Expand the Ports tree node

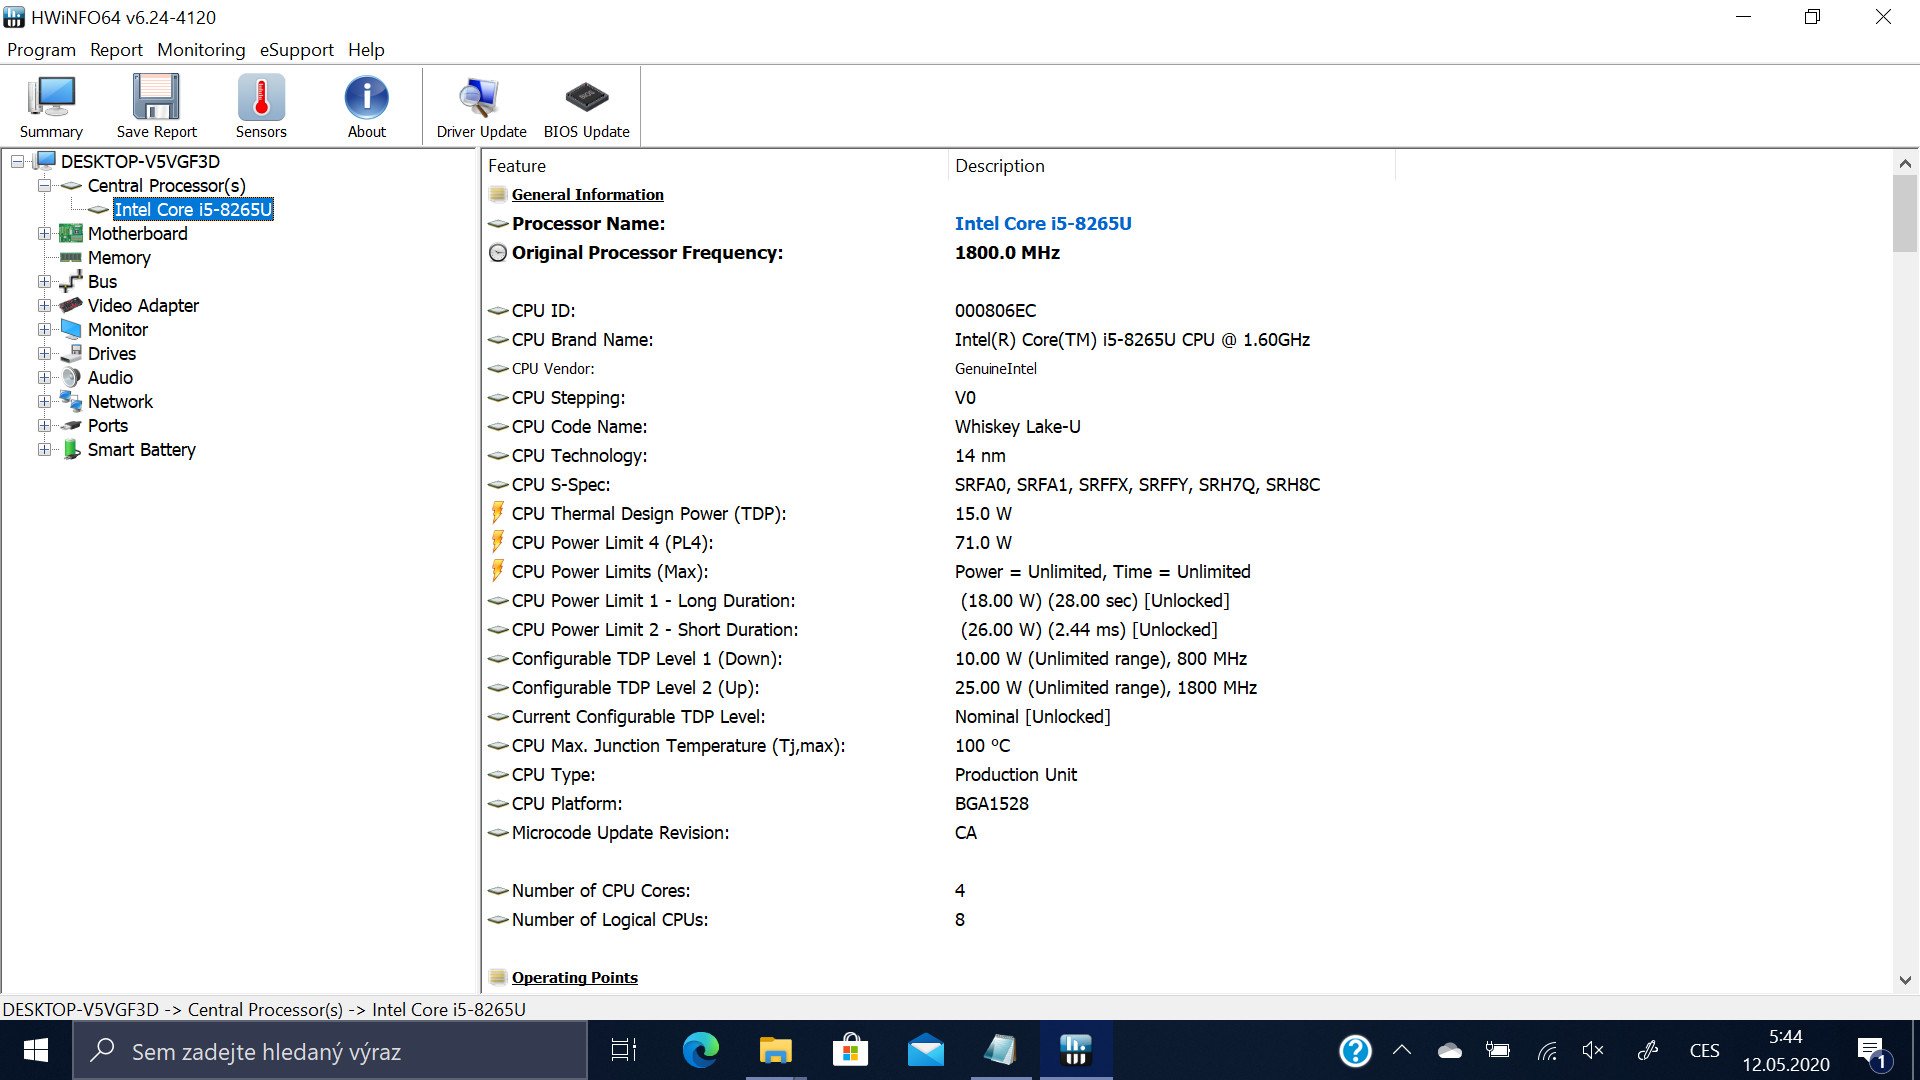click(44, 425)
